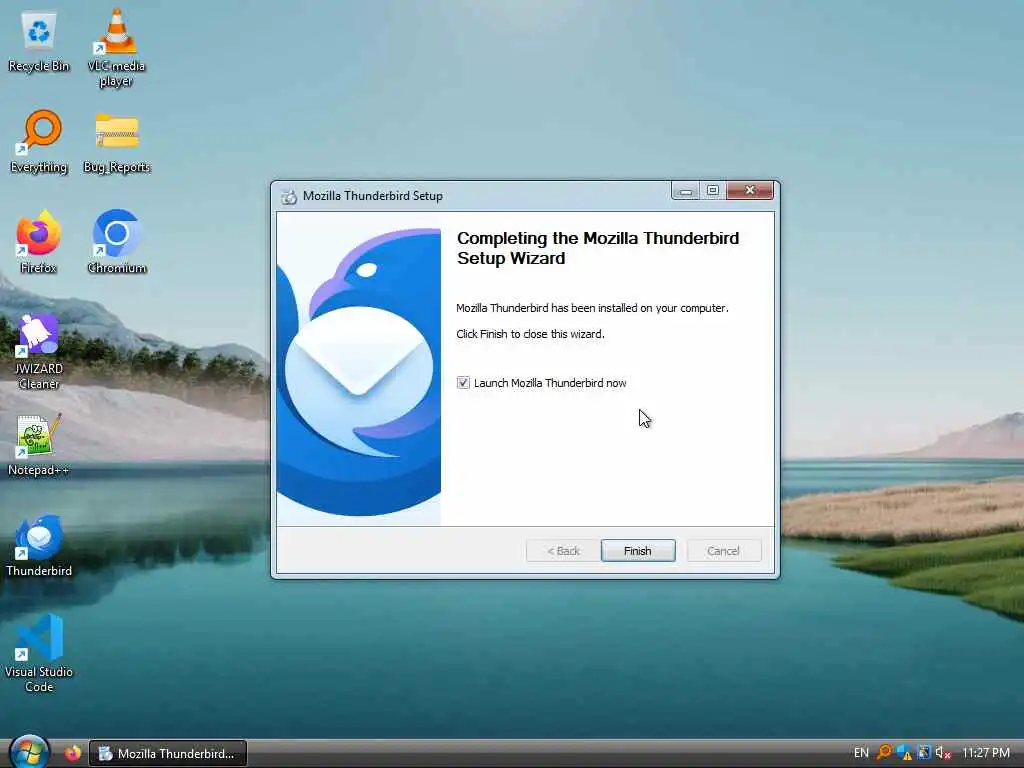Select the Notepad++ desktop shortcut
1024x768 pixels.
(x=39, y=445)
